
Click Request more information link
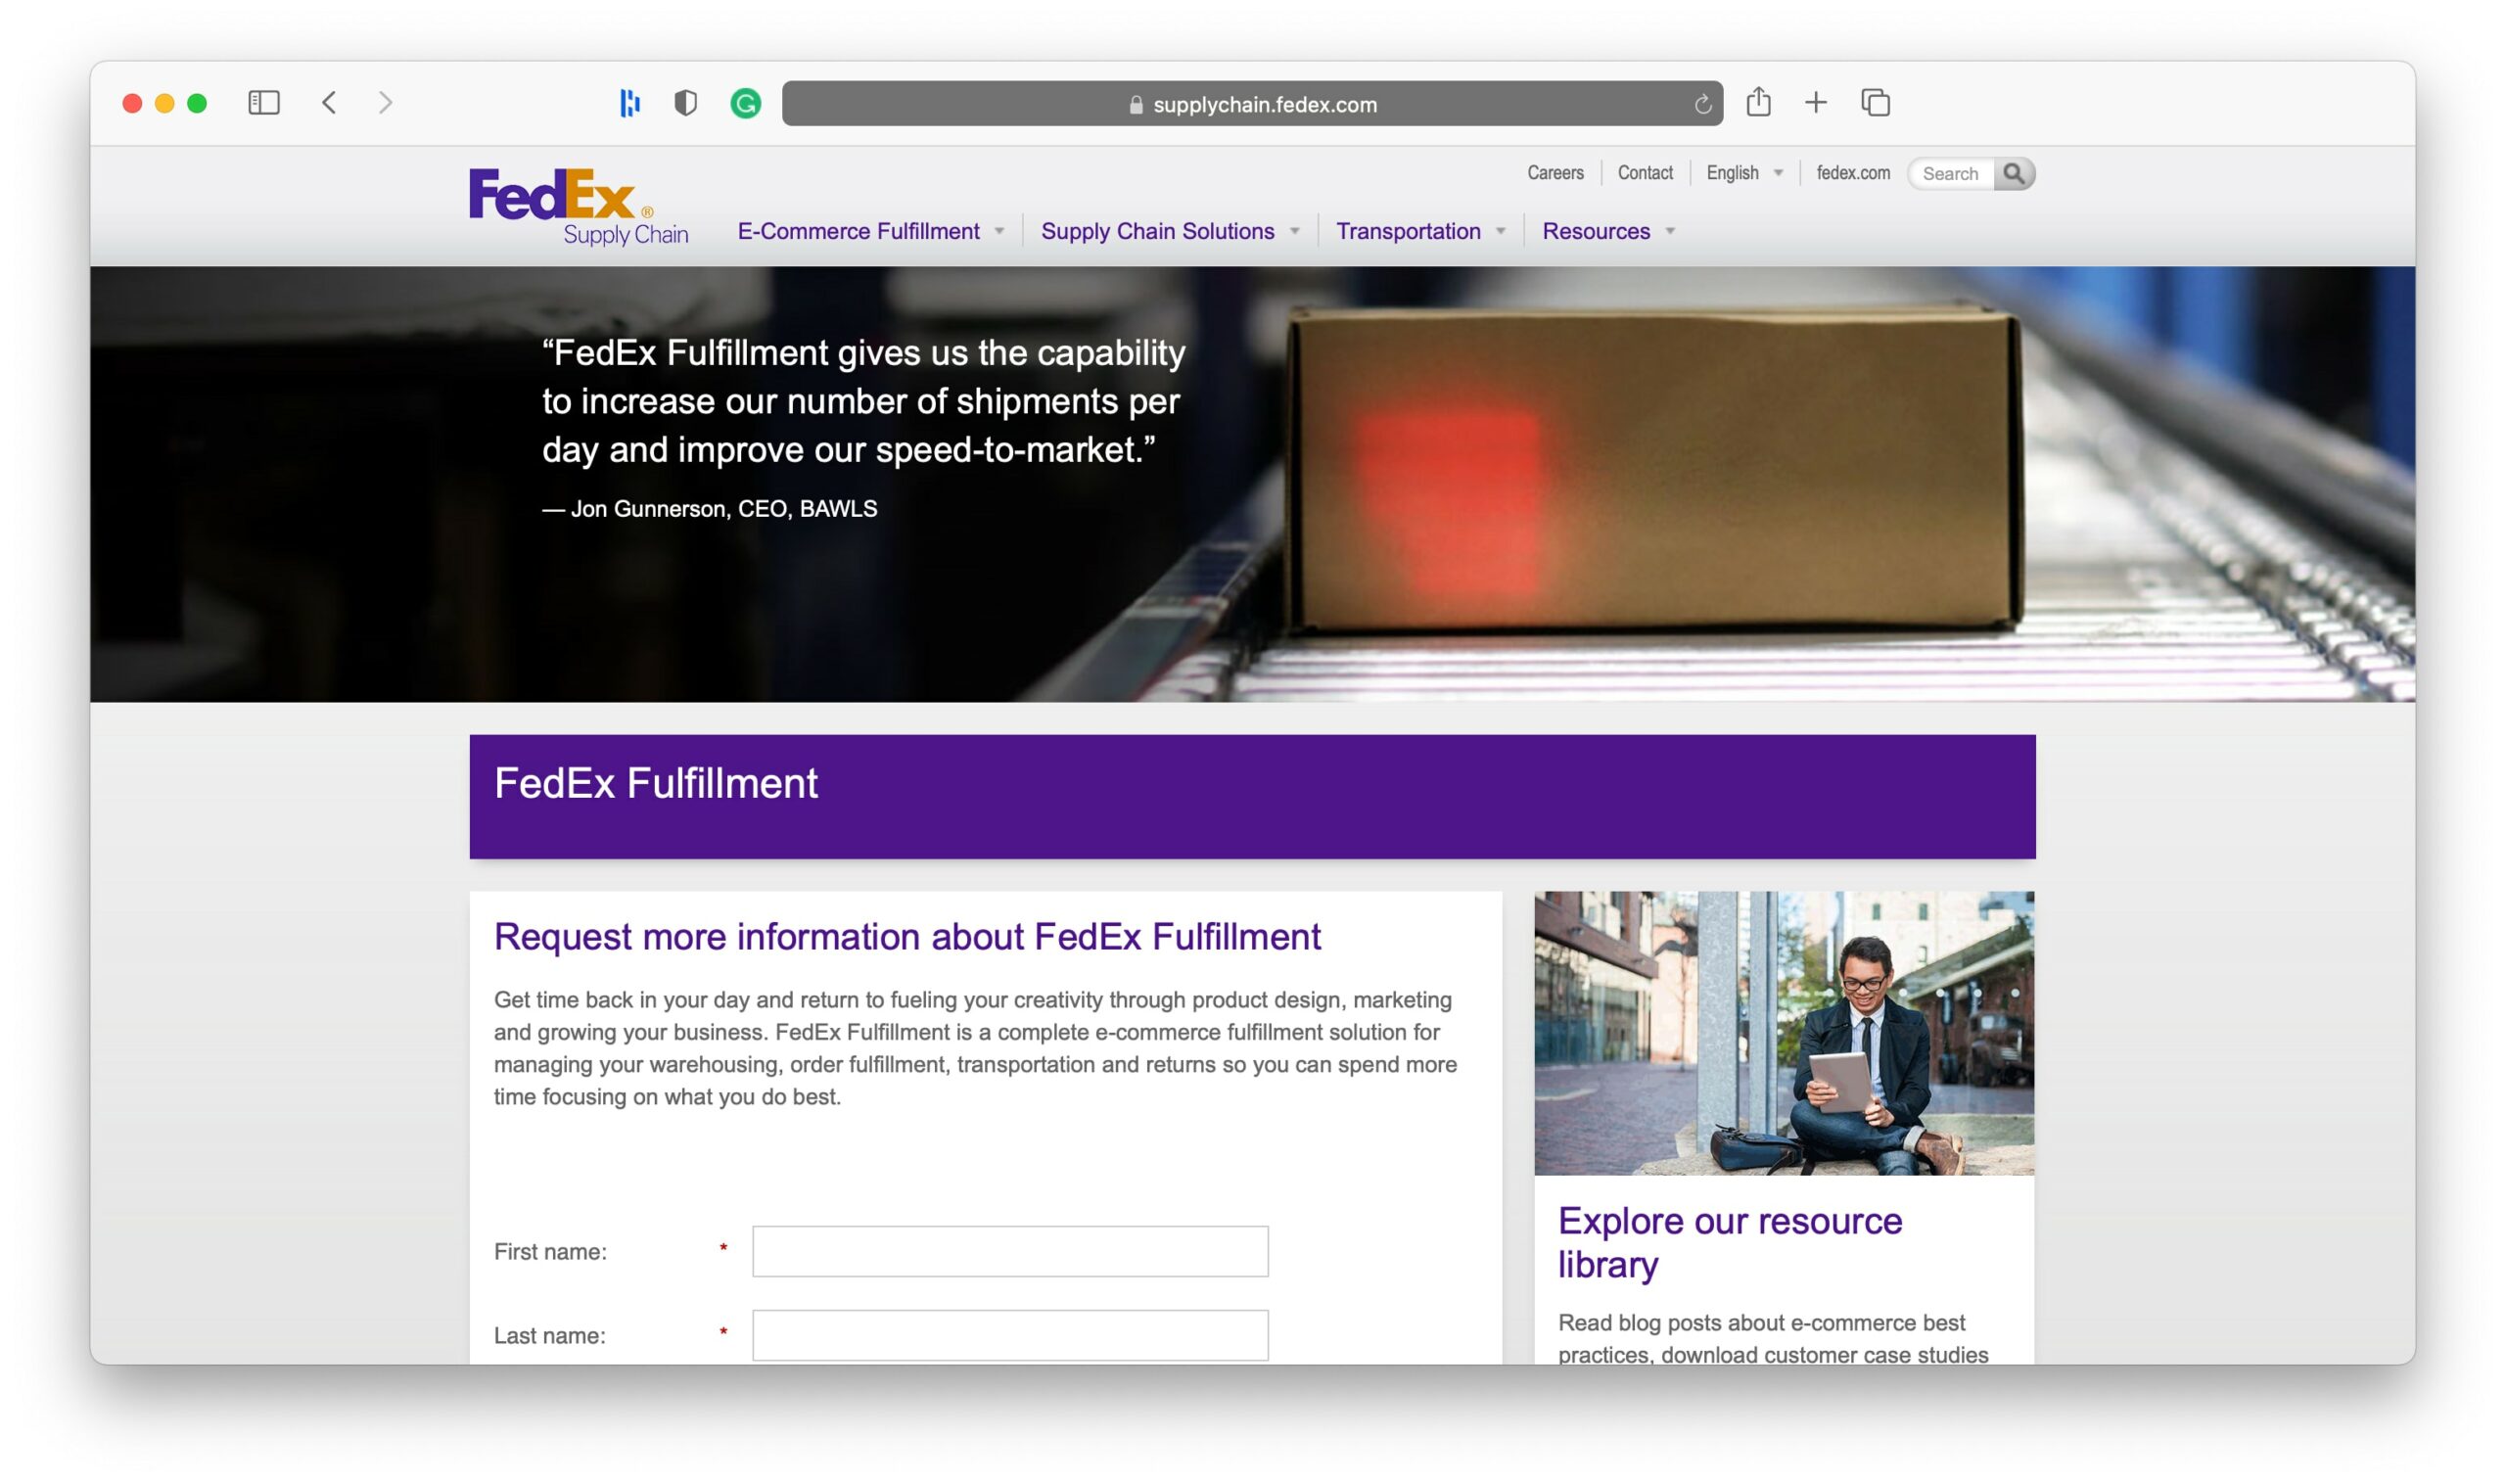[x=907, y=937]
